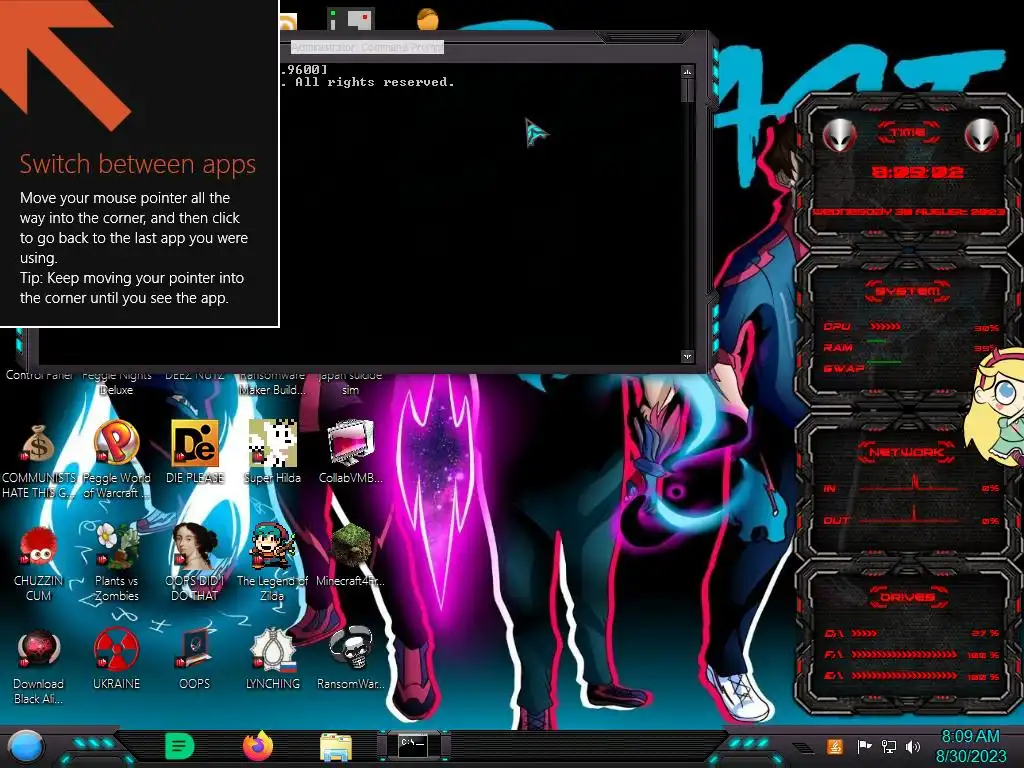Viewport: 1024px width, 768px height.
Task: Click the F:\ drive usage bar
Action: click(904, 654)
